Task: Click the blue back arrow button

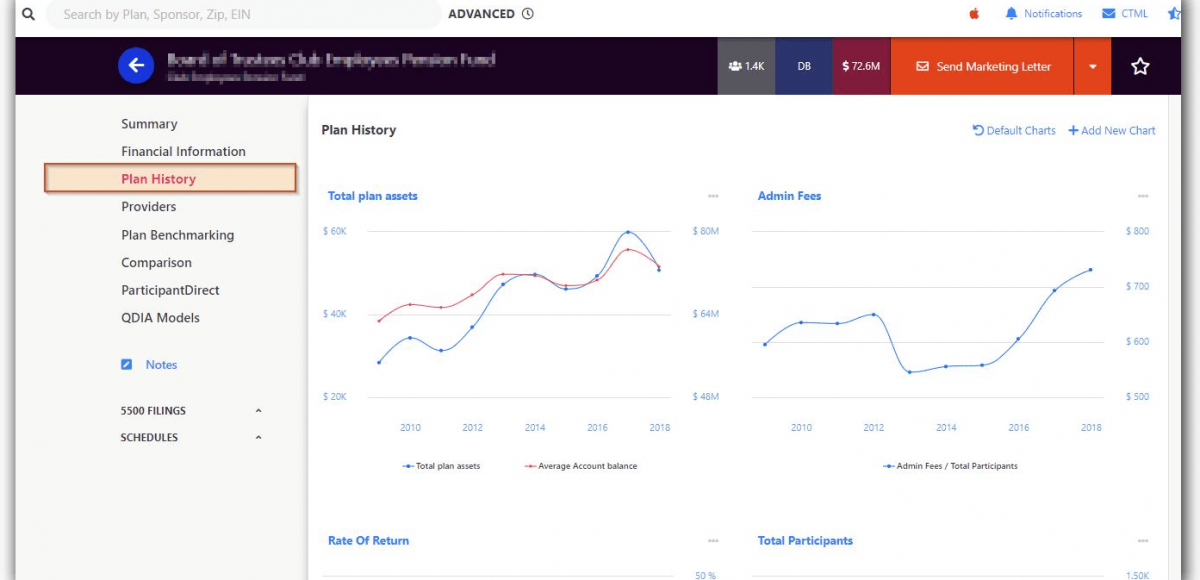Action: click(136, 66)
